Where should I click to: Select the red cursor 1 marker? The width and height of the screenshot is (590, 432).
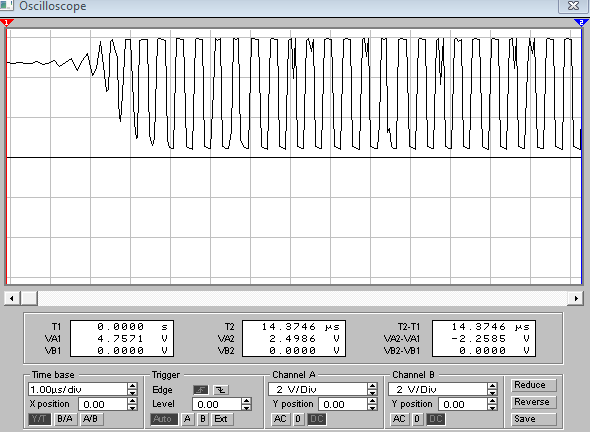pos(6,23)
